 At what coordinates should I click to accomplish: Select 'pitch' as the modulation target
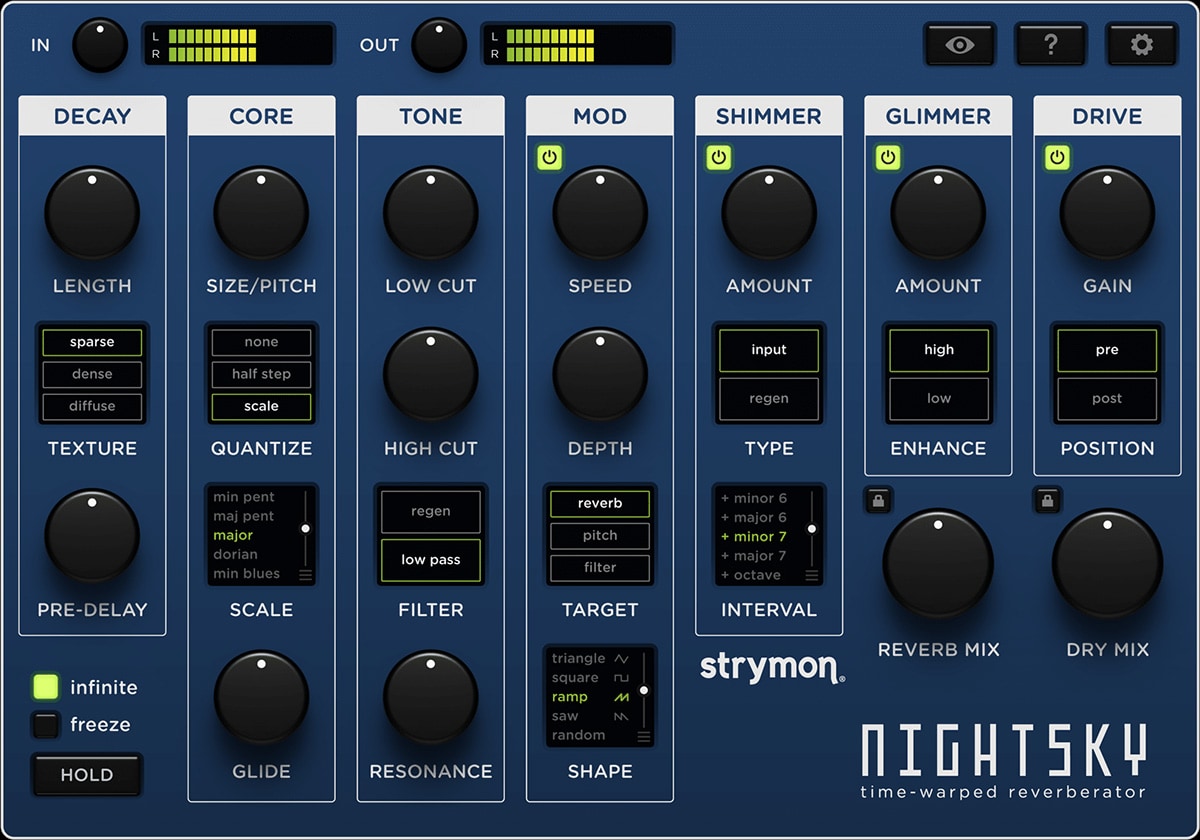599,536
